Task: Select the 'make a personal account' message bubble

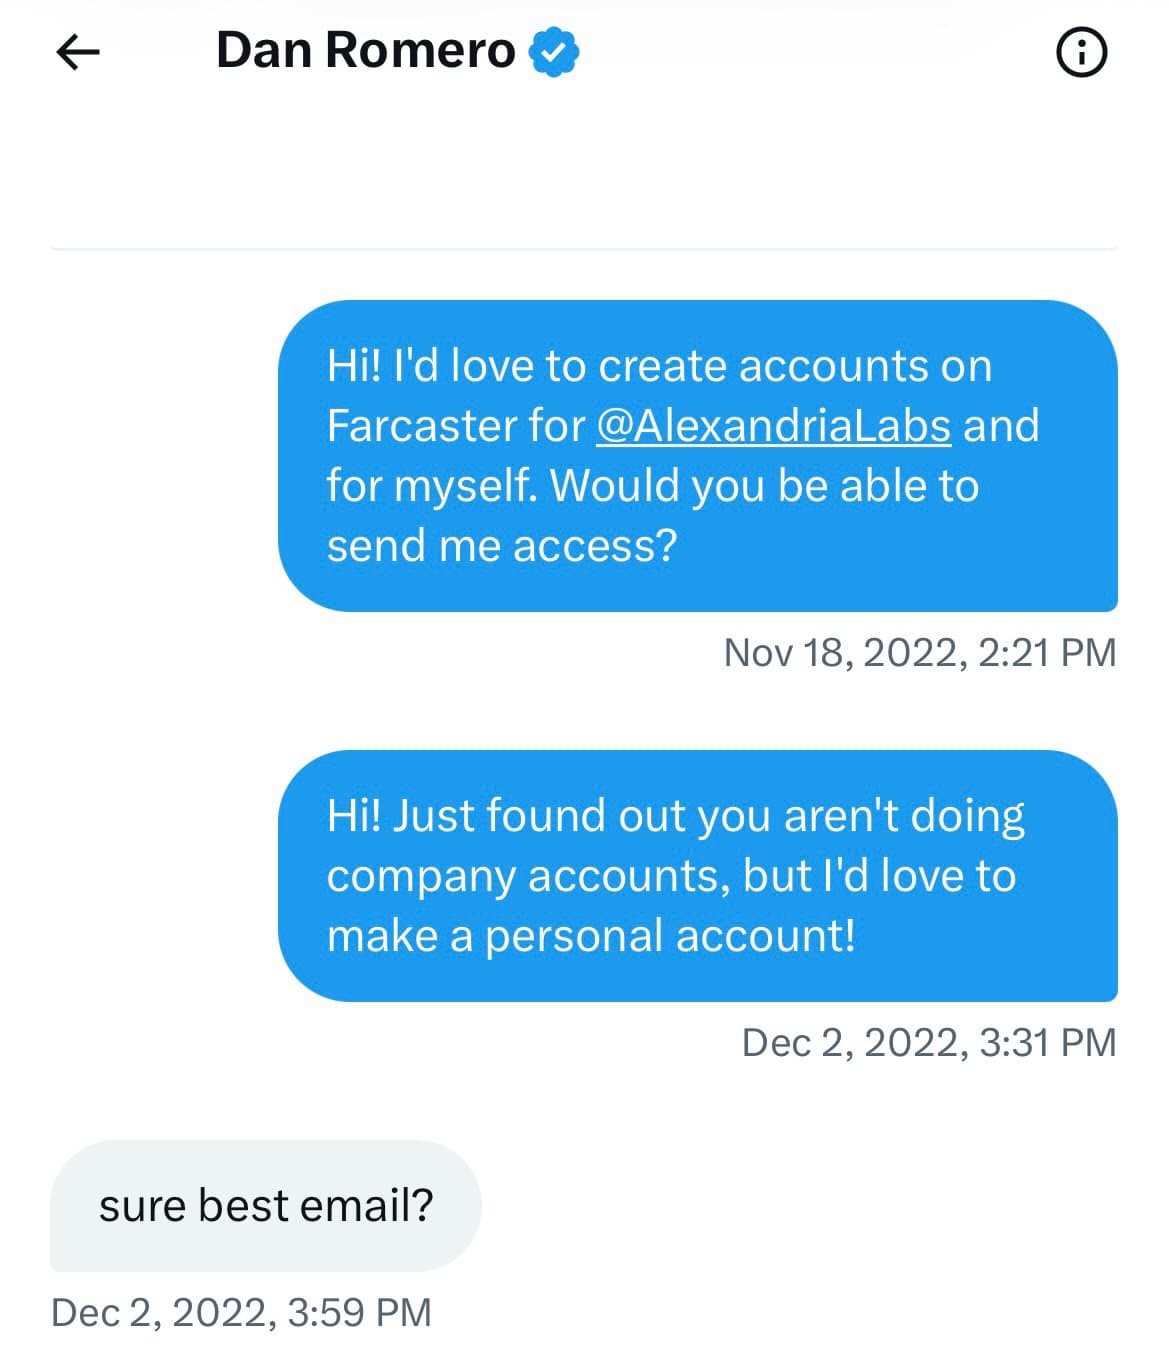Action: click(697, 875)
